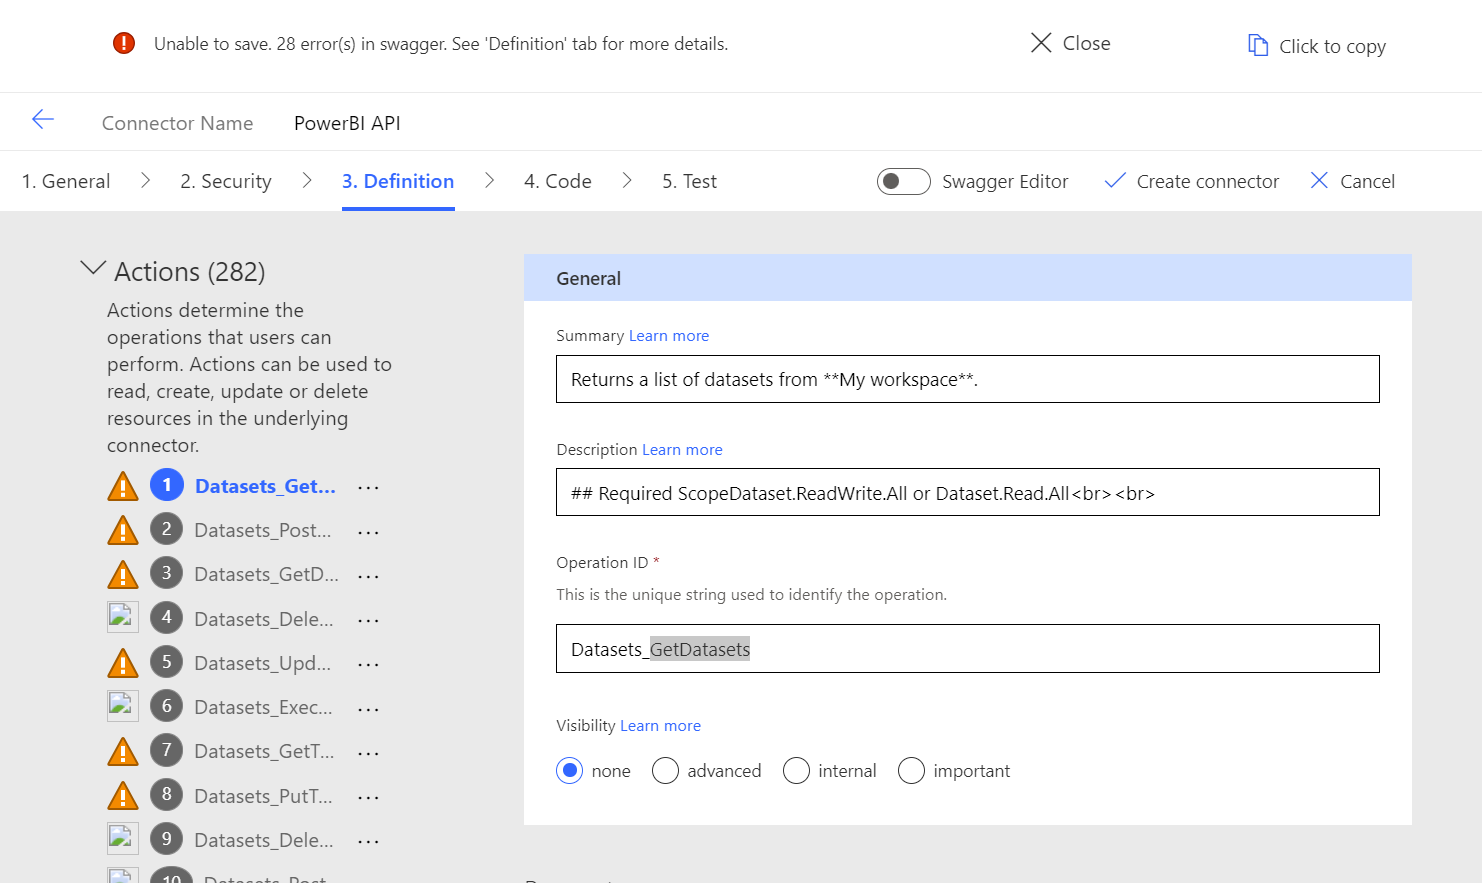
Task: Select the none visibility option
Action: tap(570, 770)
